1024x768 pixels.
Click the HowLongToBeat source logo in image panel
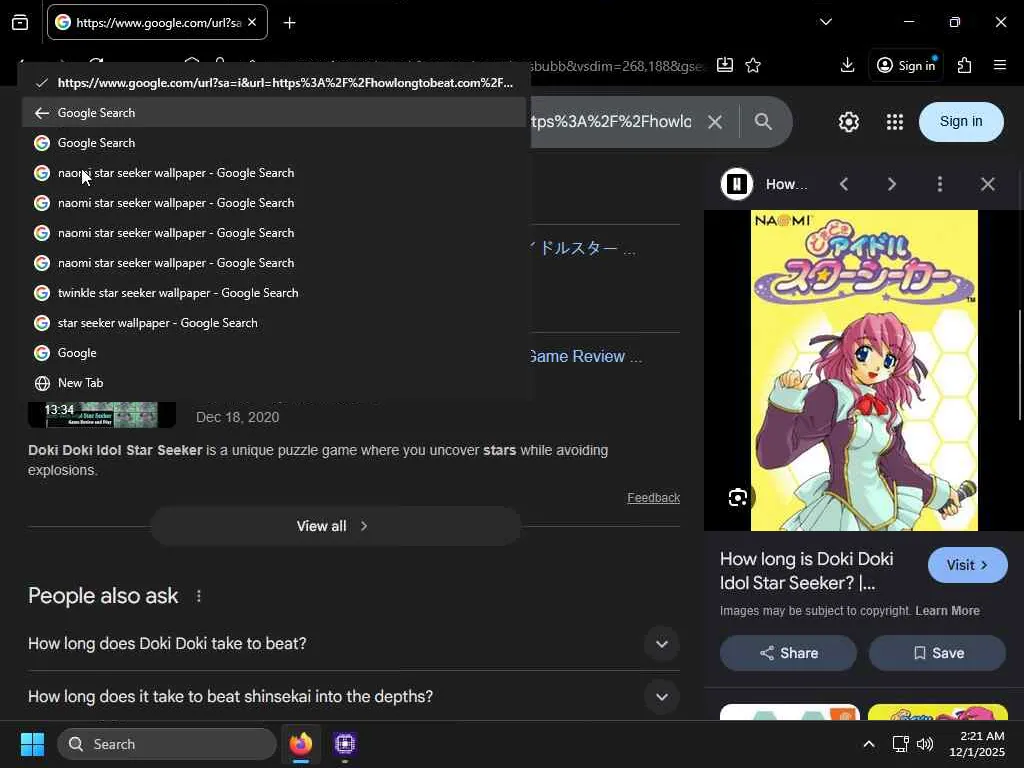[737, 184]
